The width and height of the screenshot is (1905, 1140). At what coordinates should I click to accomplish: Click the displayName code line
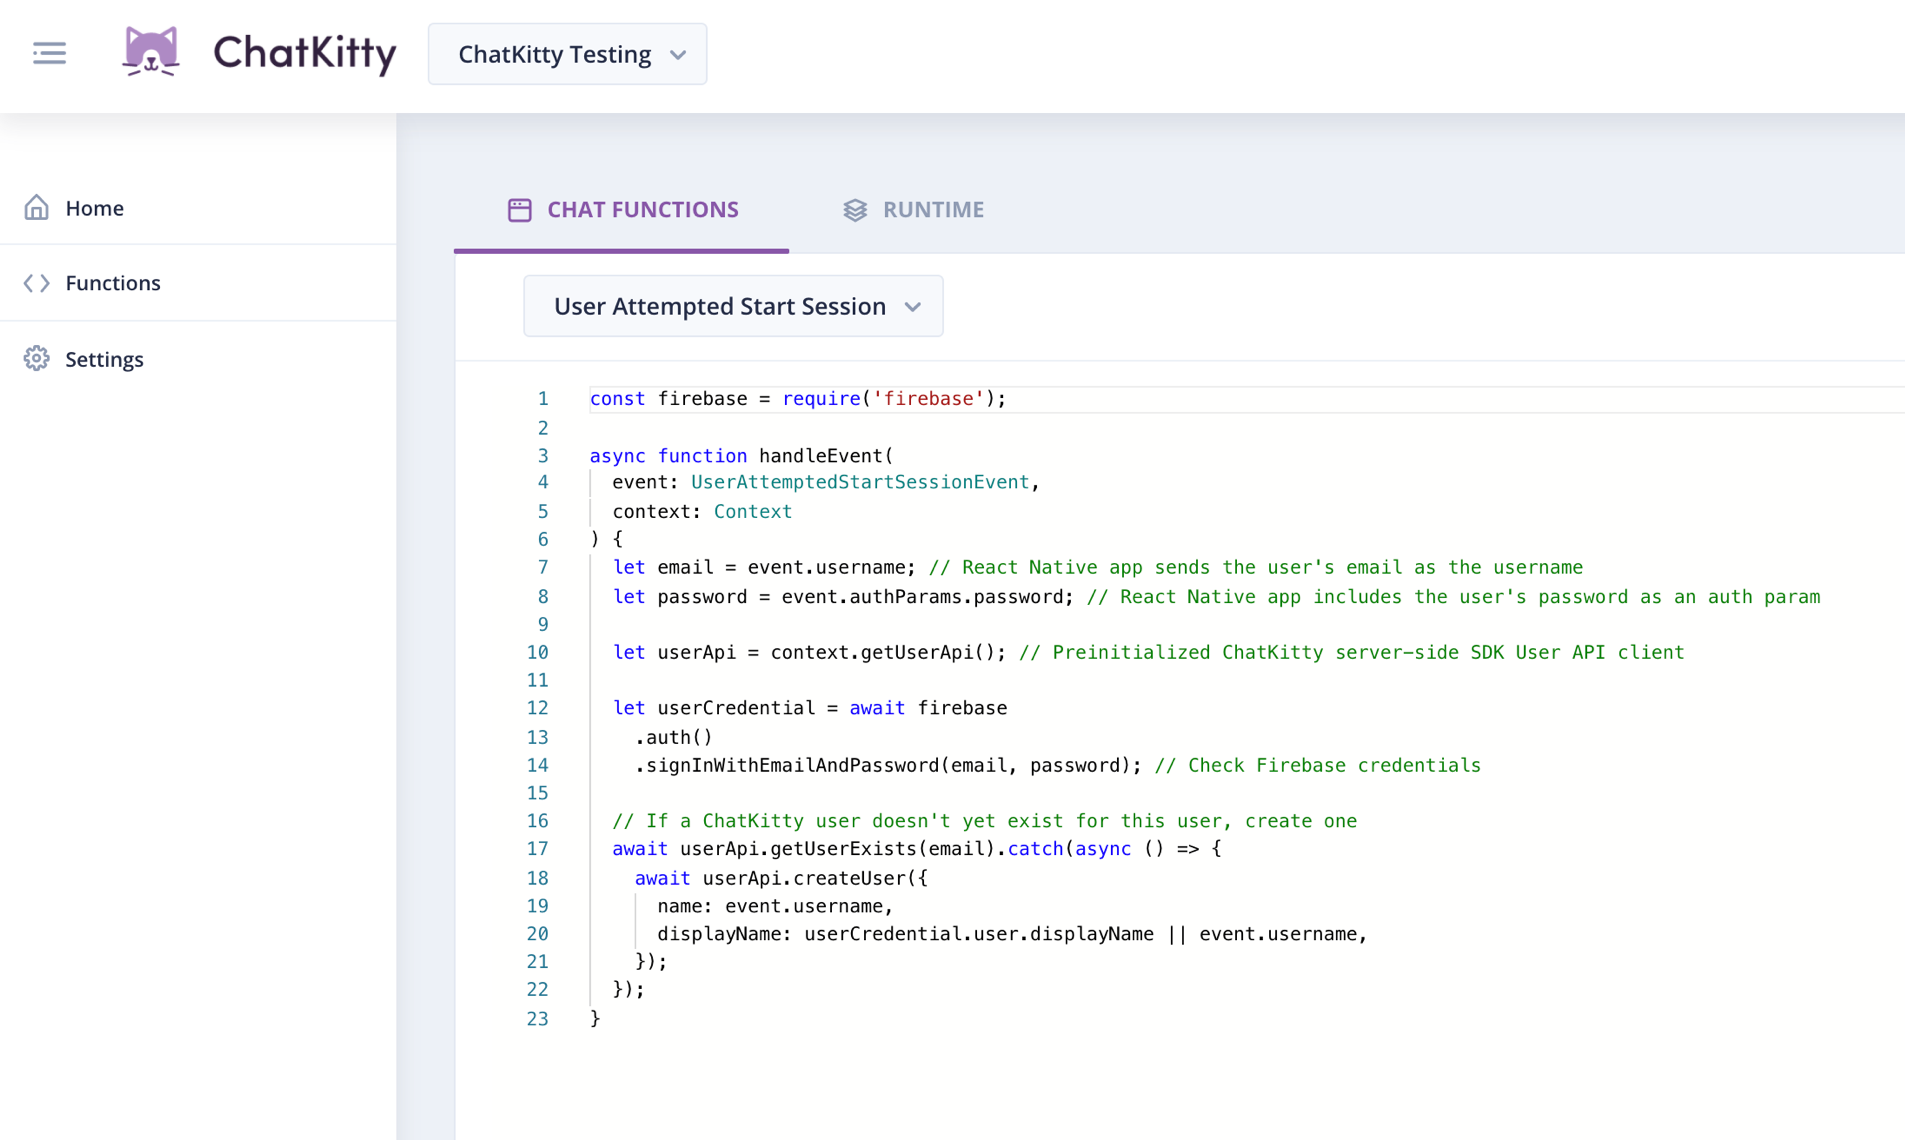pos(1012,934)
